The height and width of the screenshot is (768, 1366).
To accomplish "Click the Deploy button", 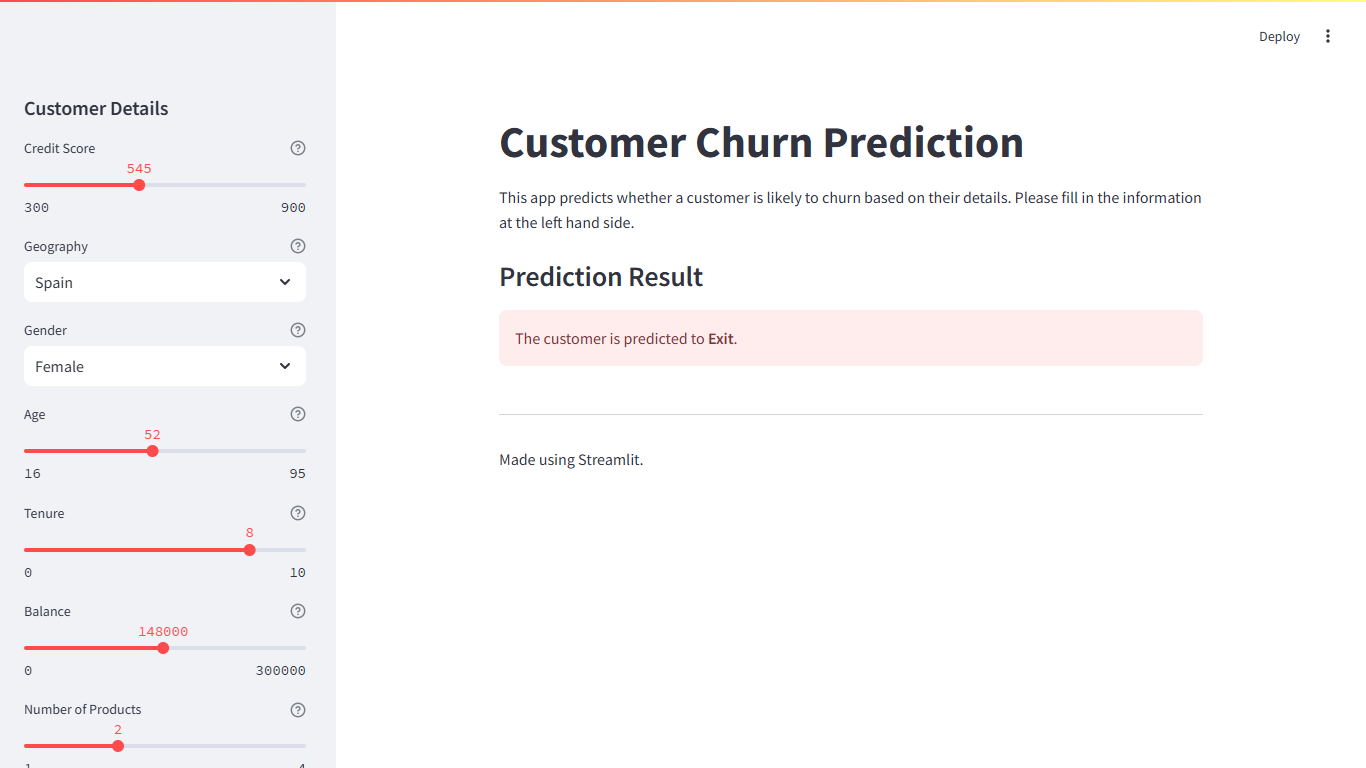I will click(1279, 36).
